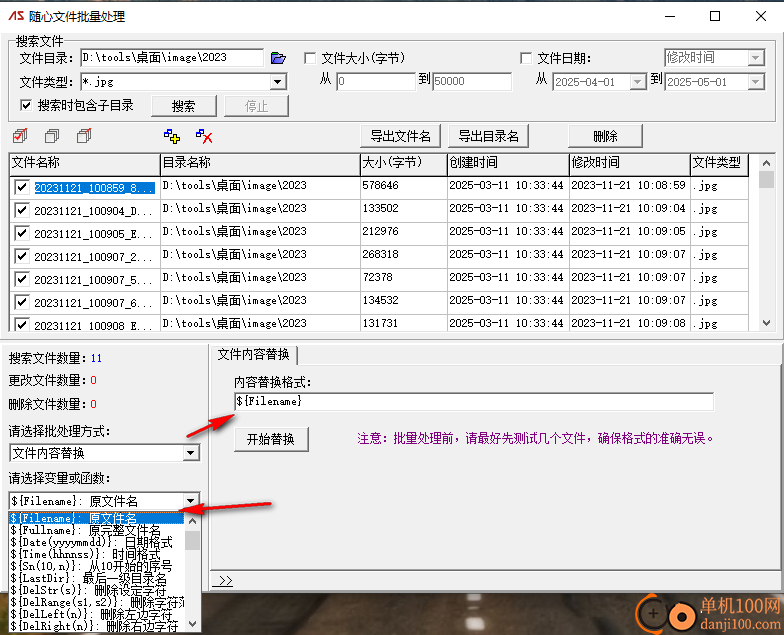This screenshot has width=784, height=635.
Task: Click the content replace format input field
Action: tap(474, 402)
